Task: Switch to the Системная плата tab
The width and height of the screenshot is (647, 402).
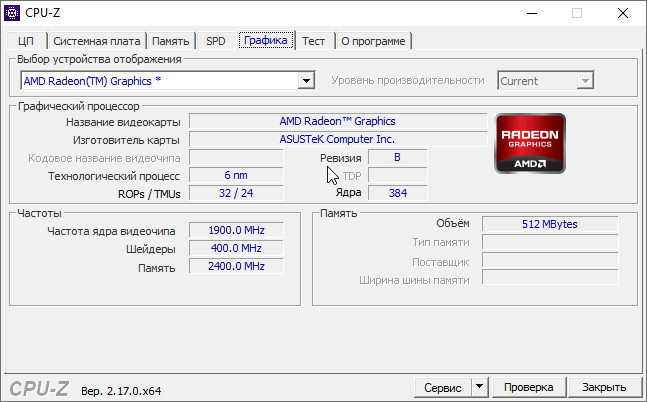Action: click(x=96, y=41)
